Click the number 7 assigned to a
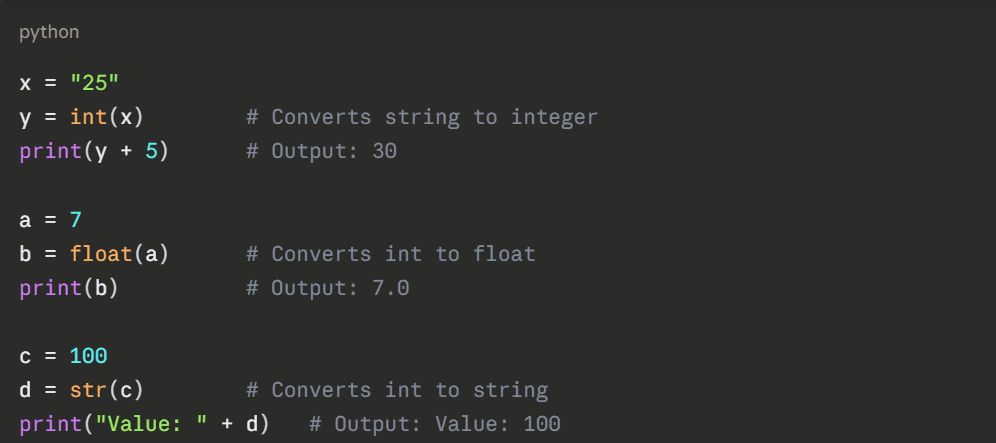This screenshot has height=443, width=996. pyautogui.click(x=75, y=219)
